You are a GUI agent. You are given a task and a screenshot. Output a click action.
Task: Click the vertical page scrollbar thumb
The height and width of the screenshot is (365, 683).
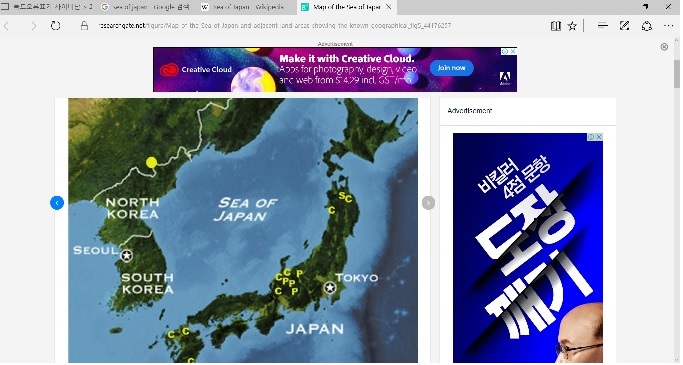[x=676, y=74]
